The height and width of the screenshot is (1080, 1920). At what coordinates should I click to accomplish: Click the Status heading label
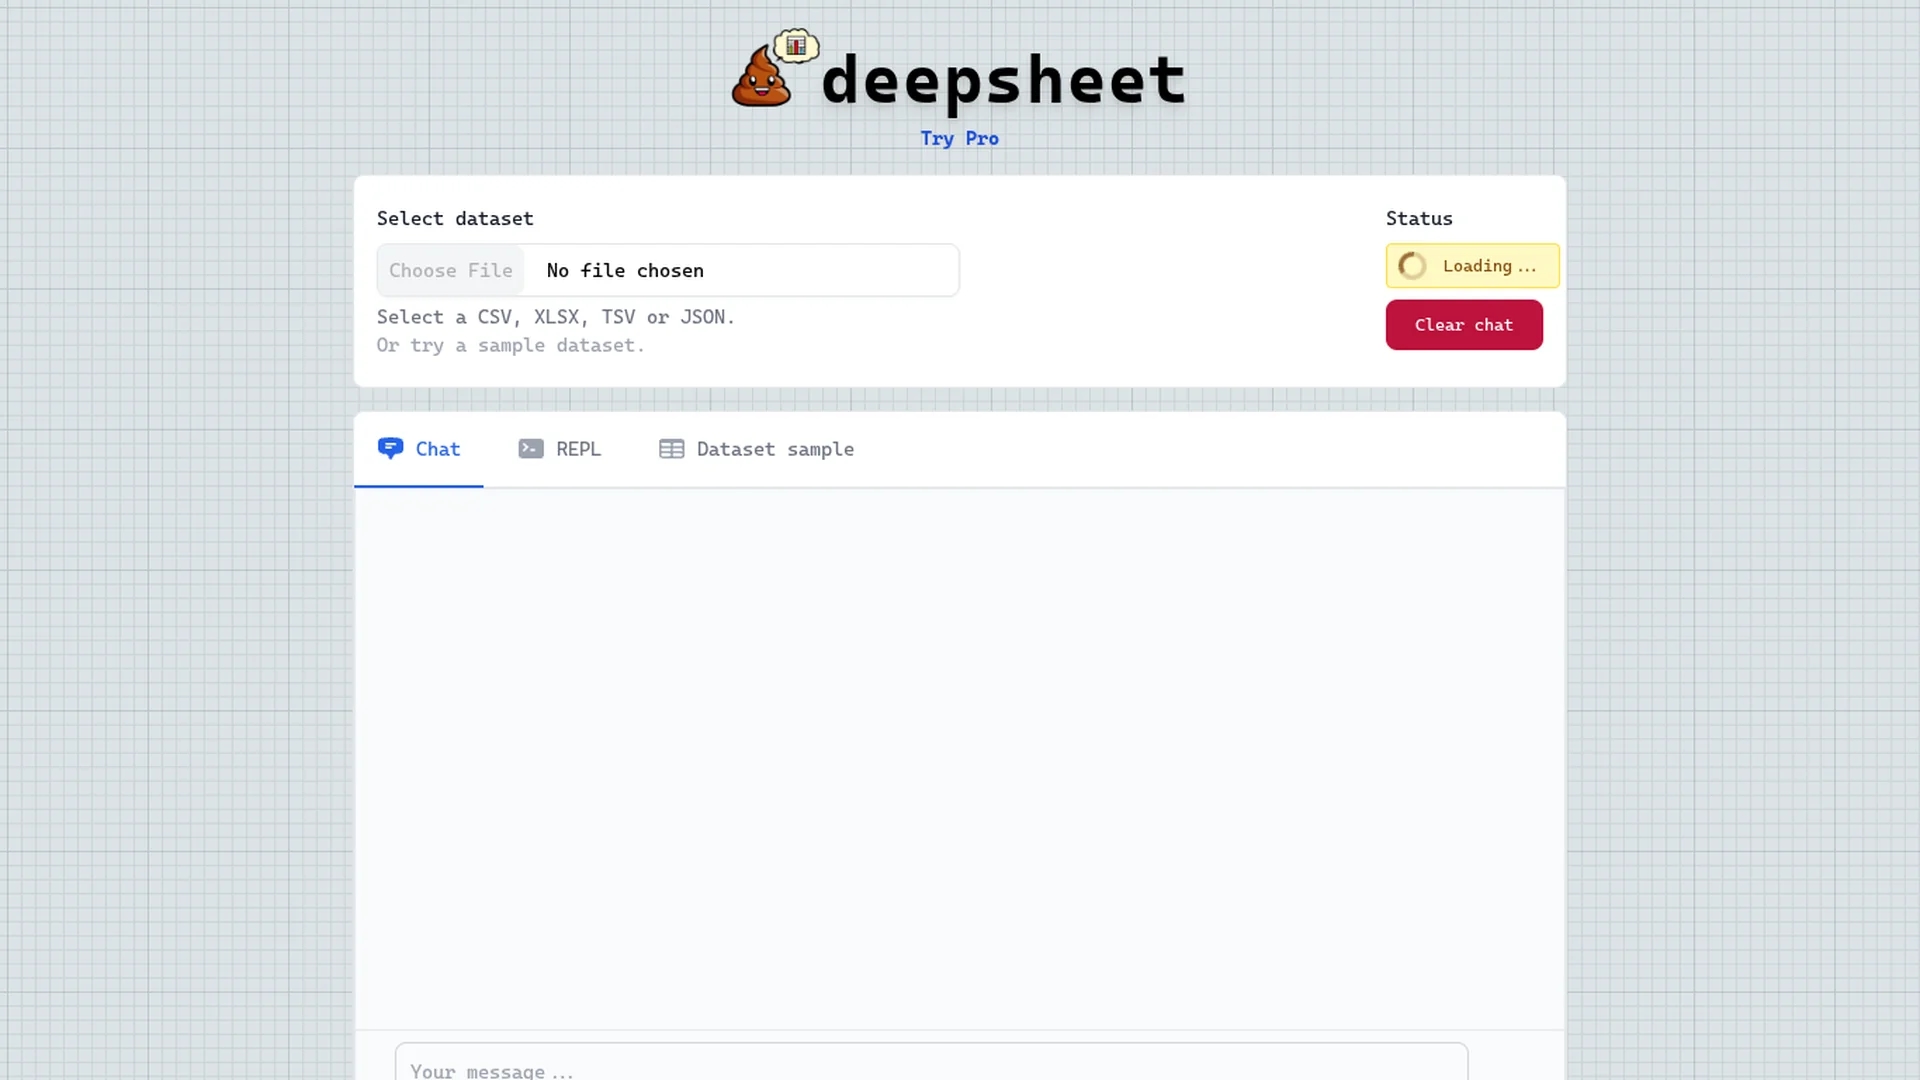pos(1419,218)
